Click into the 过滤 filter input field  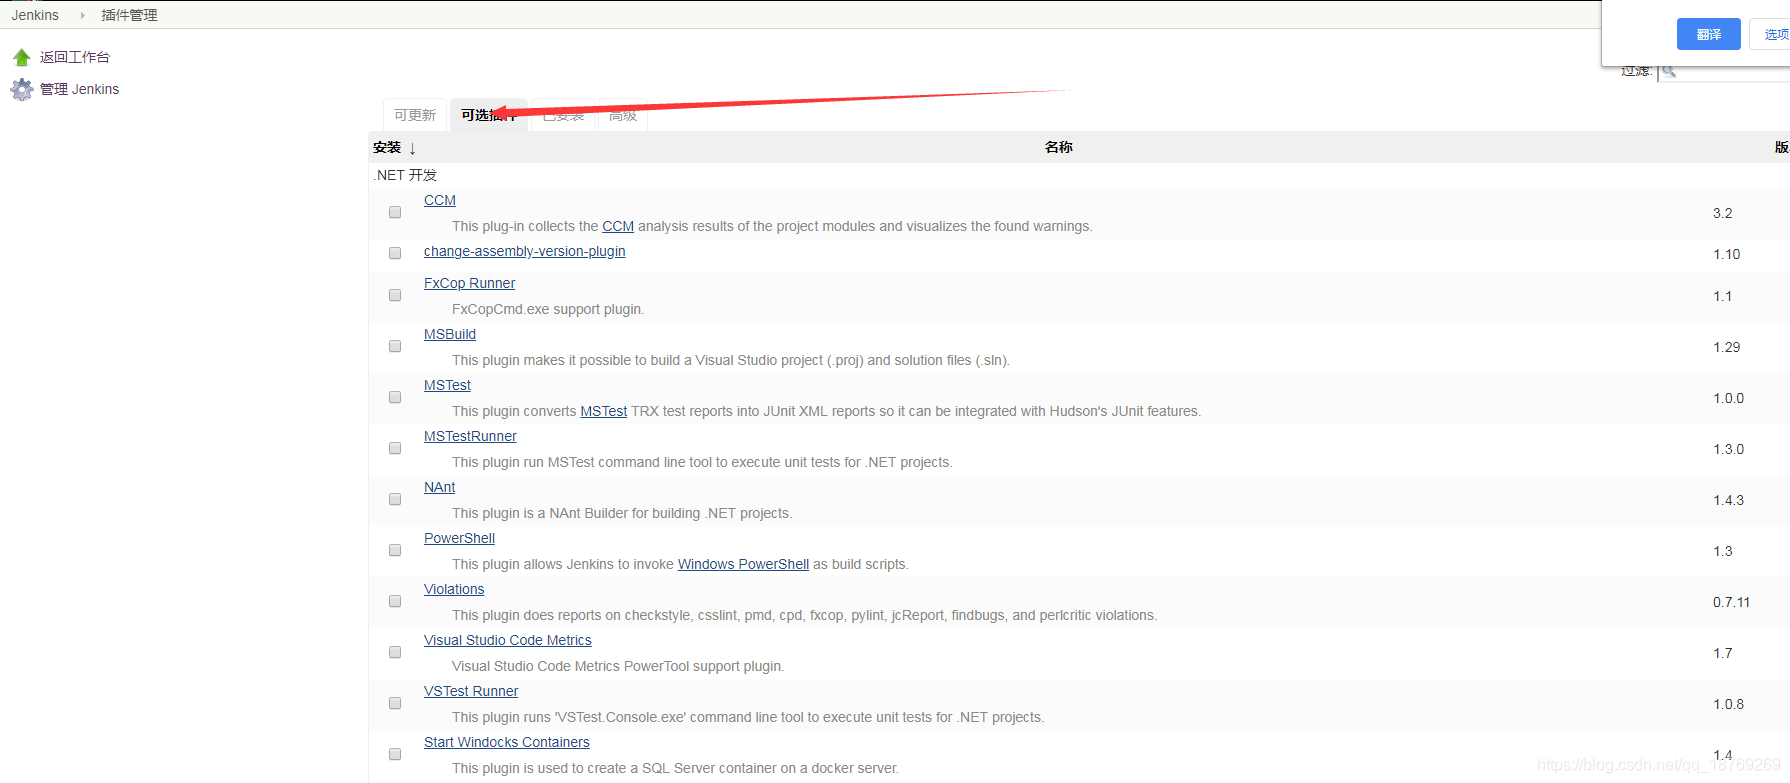pyautogui.click(x=1724, y=71)
